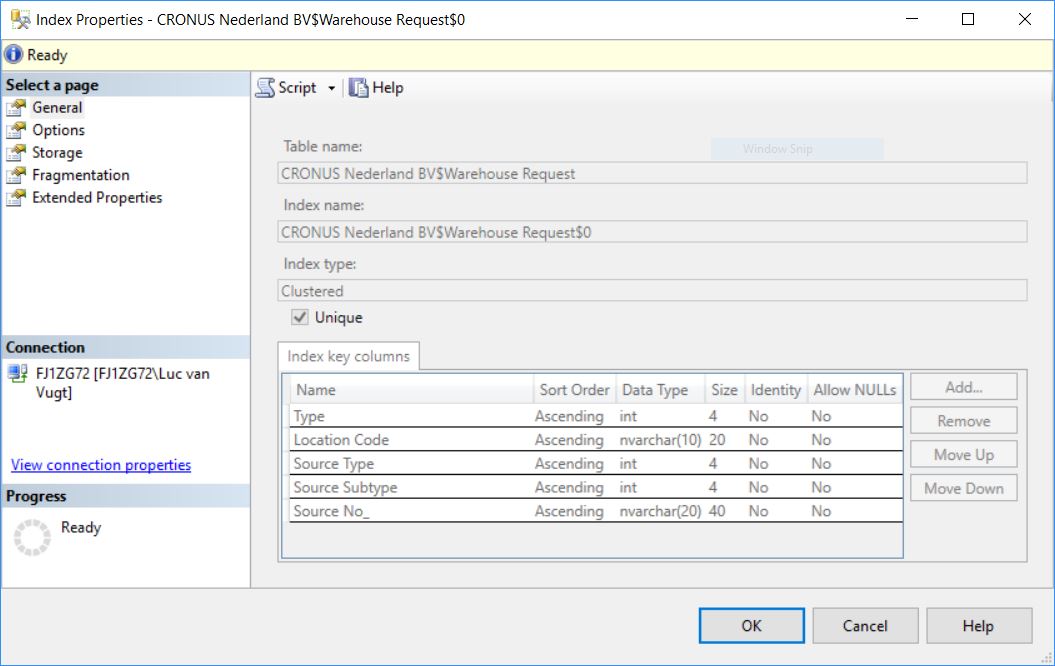Image resolution: width=1055 pixels, height=666 pixels.
Task: Click the Allow NULLs column header
Action: point(854,390)
